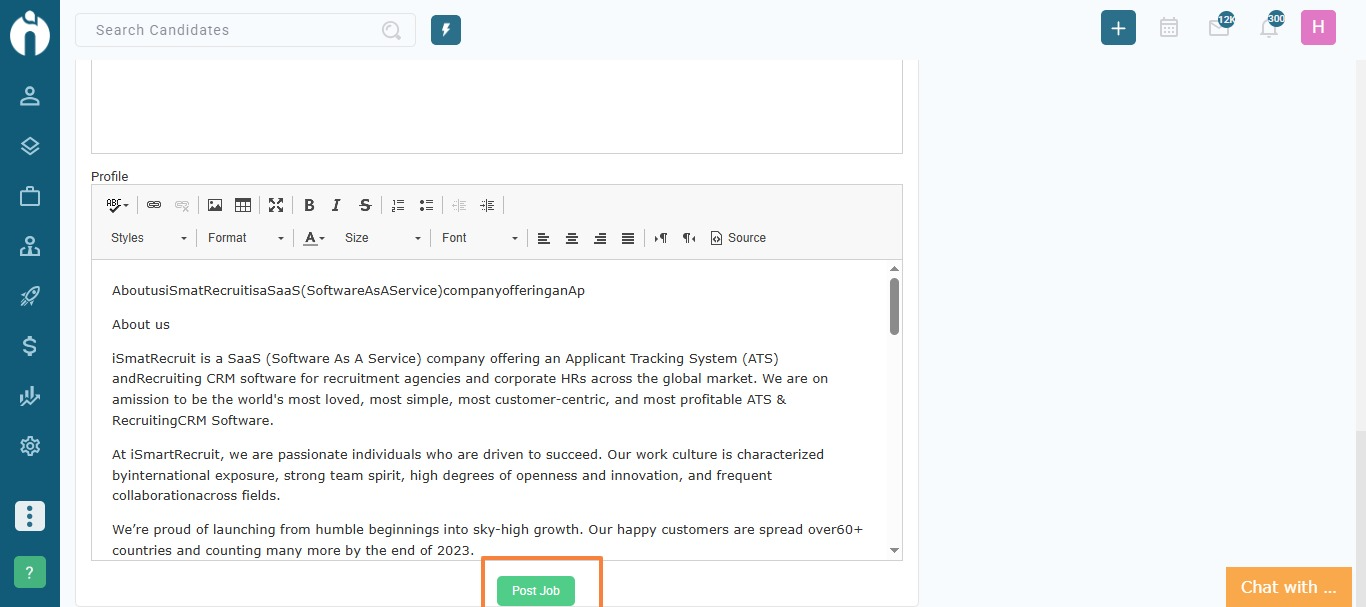Viewport: 1366px width, 607px height.
Task: Click the editor scrollbar up arrow
Action: click(x=894, y=269)
